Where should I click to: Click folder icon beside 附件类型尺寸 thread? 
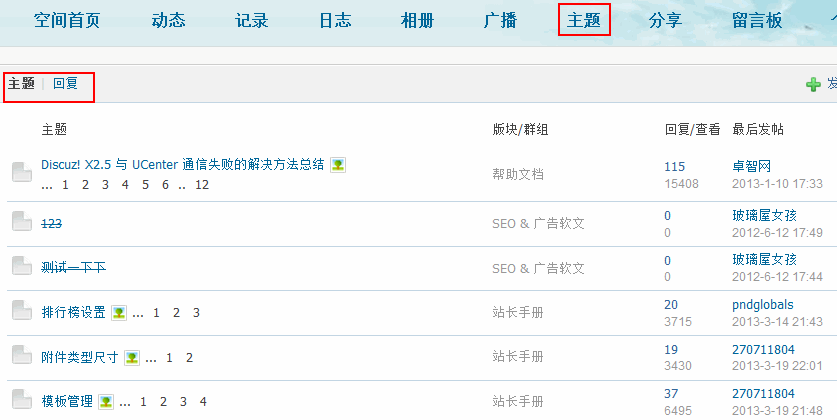pos(21,356)
